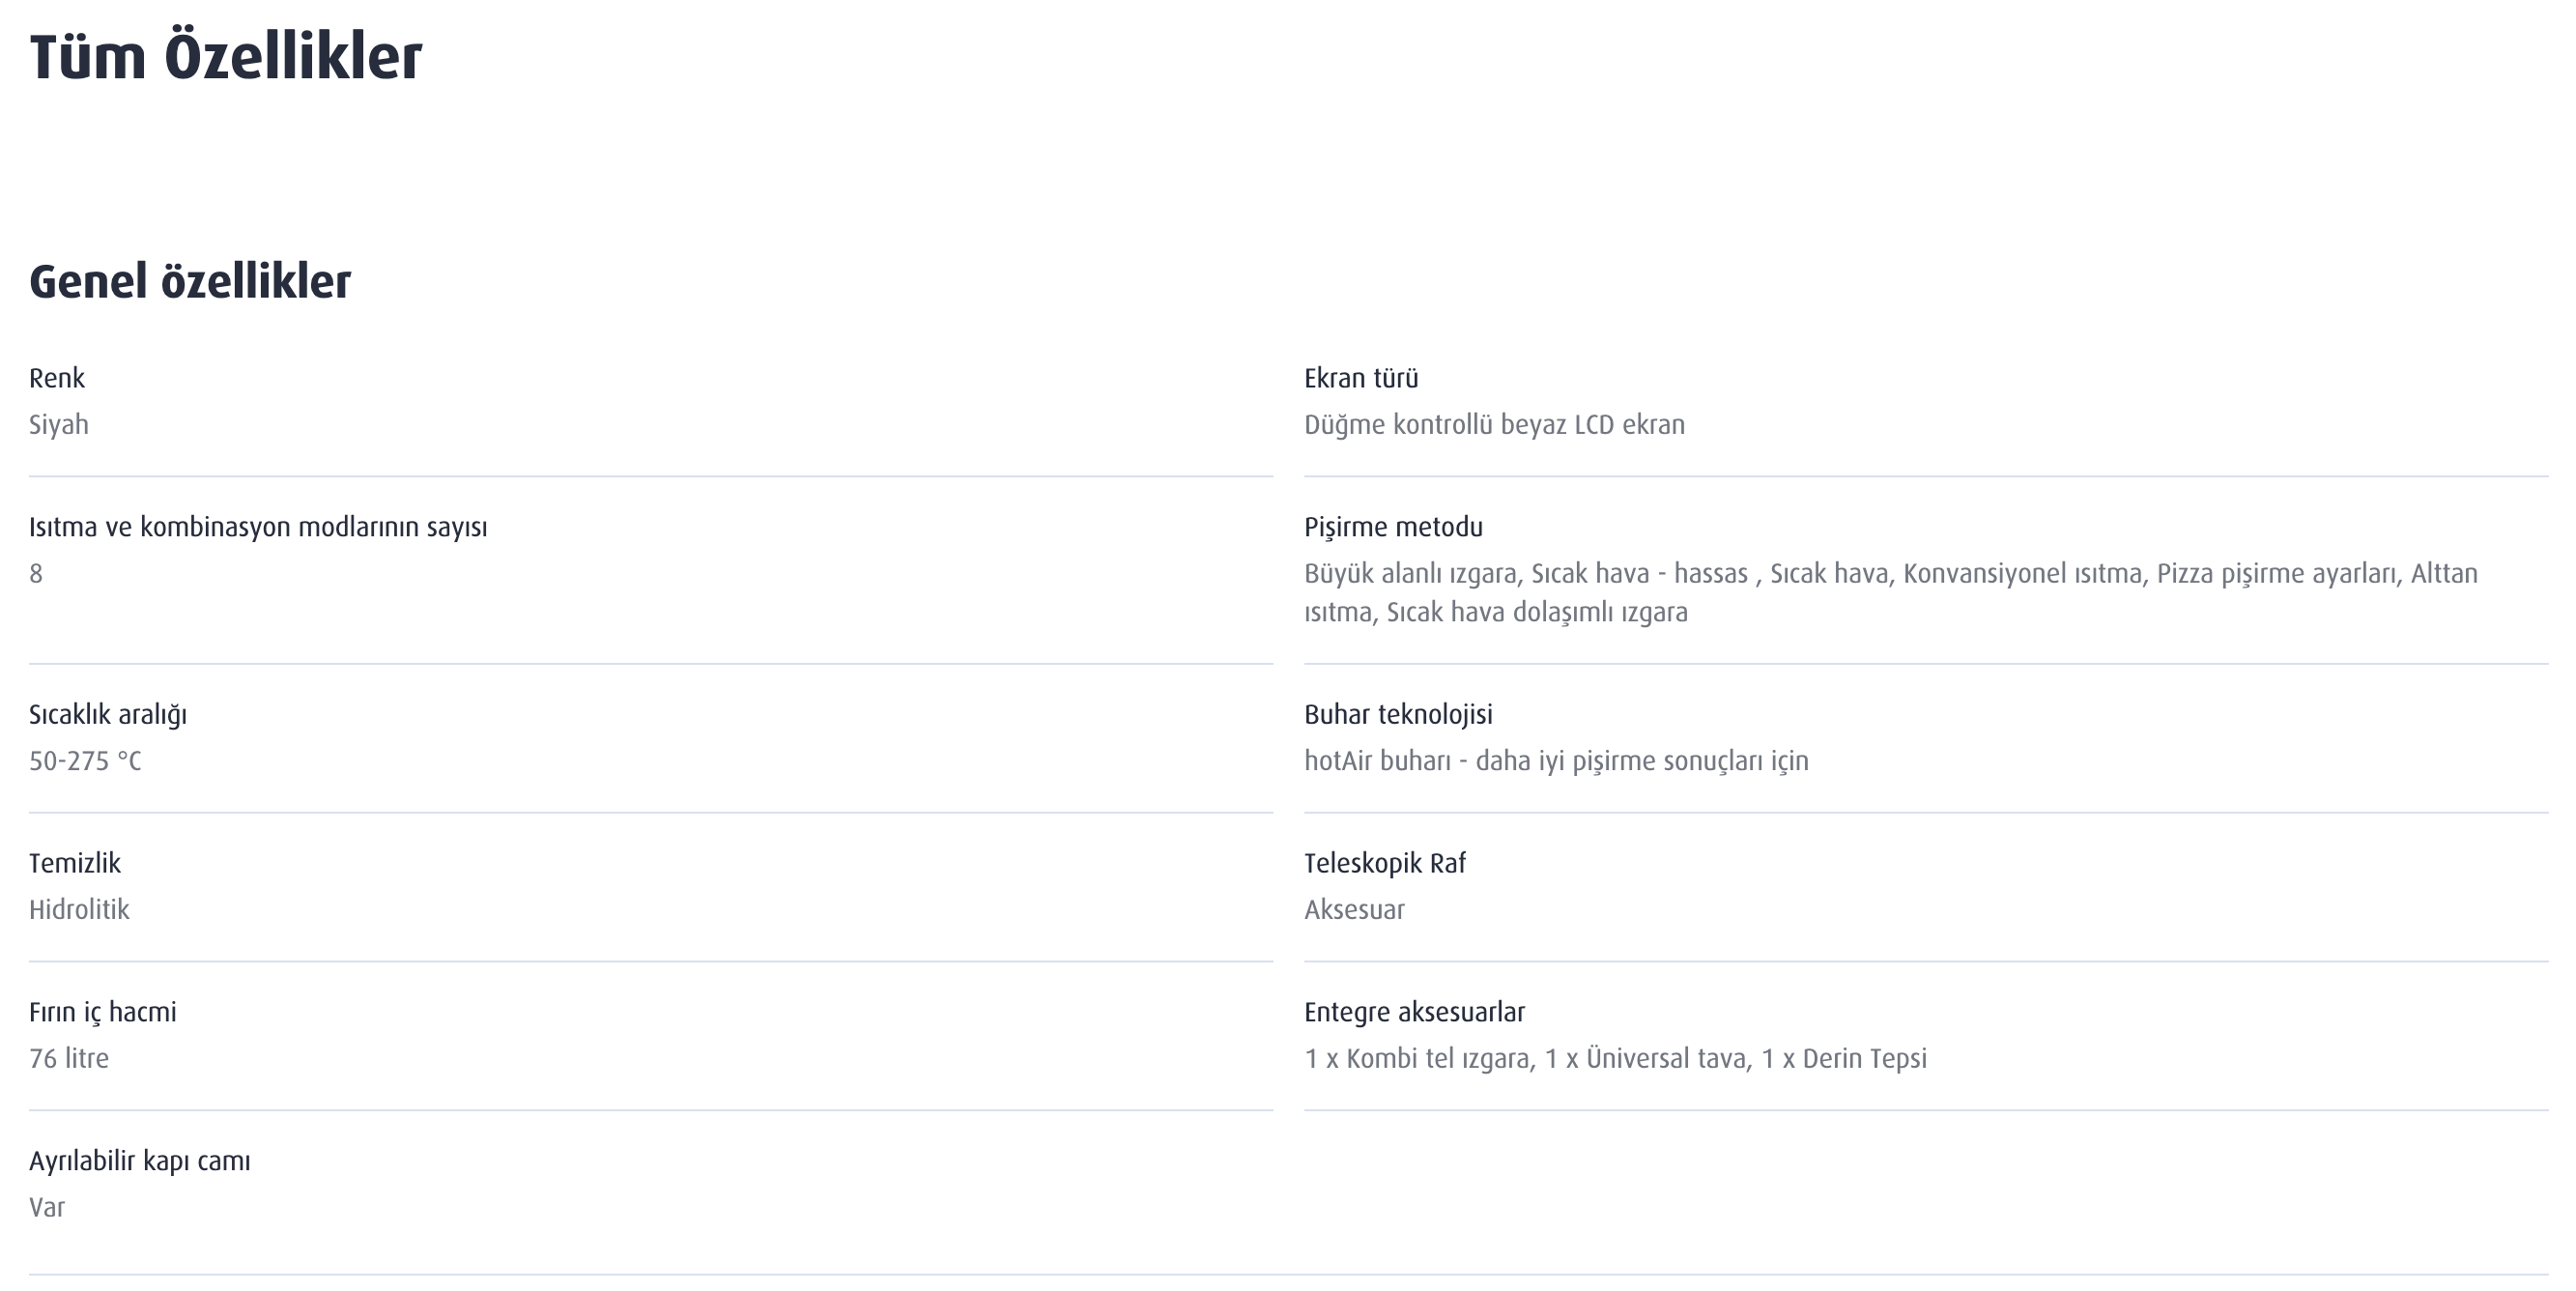Select the "Entegre aksesuarlar" label

[x=1414, y=1012]
